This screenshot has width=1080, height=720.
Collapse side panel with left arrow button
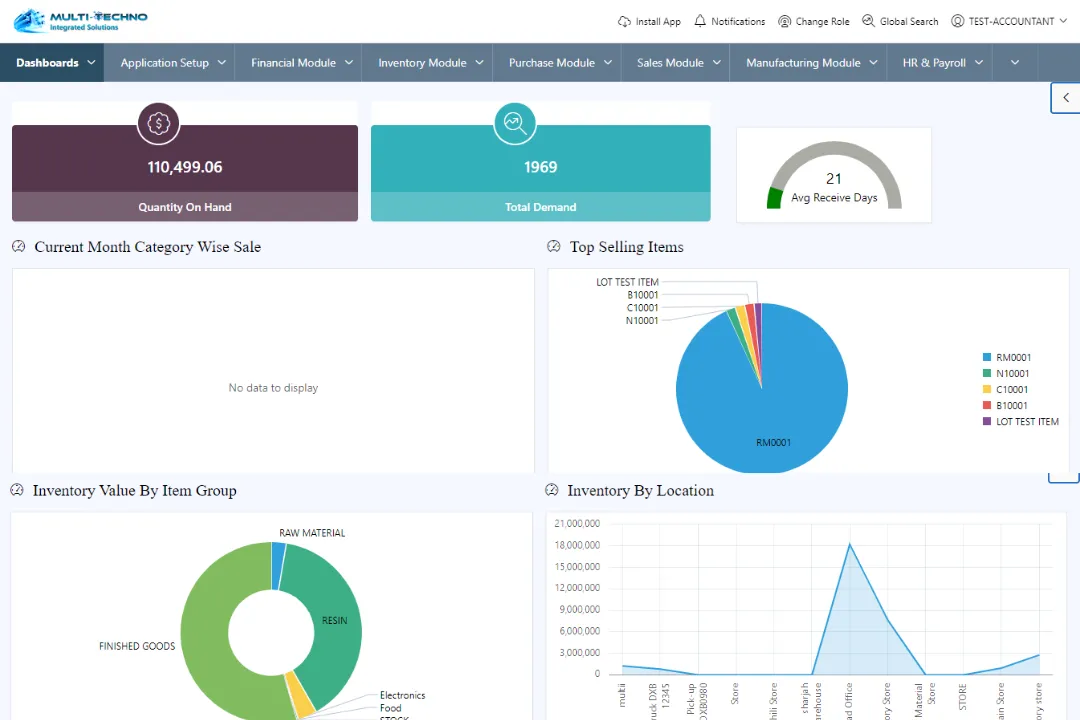click(1066, 98)
